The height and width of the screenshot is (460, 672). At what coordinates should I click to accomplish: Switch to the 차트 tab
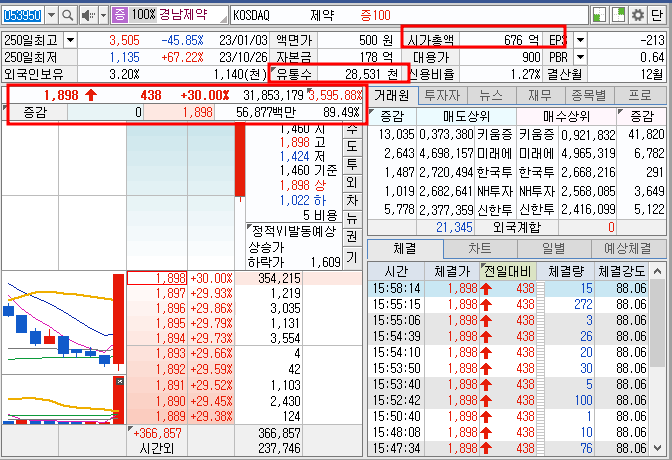click(480, 248)
